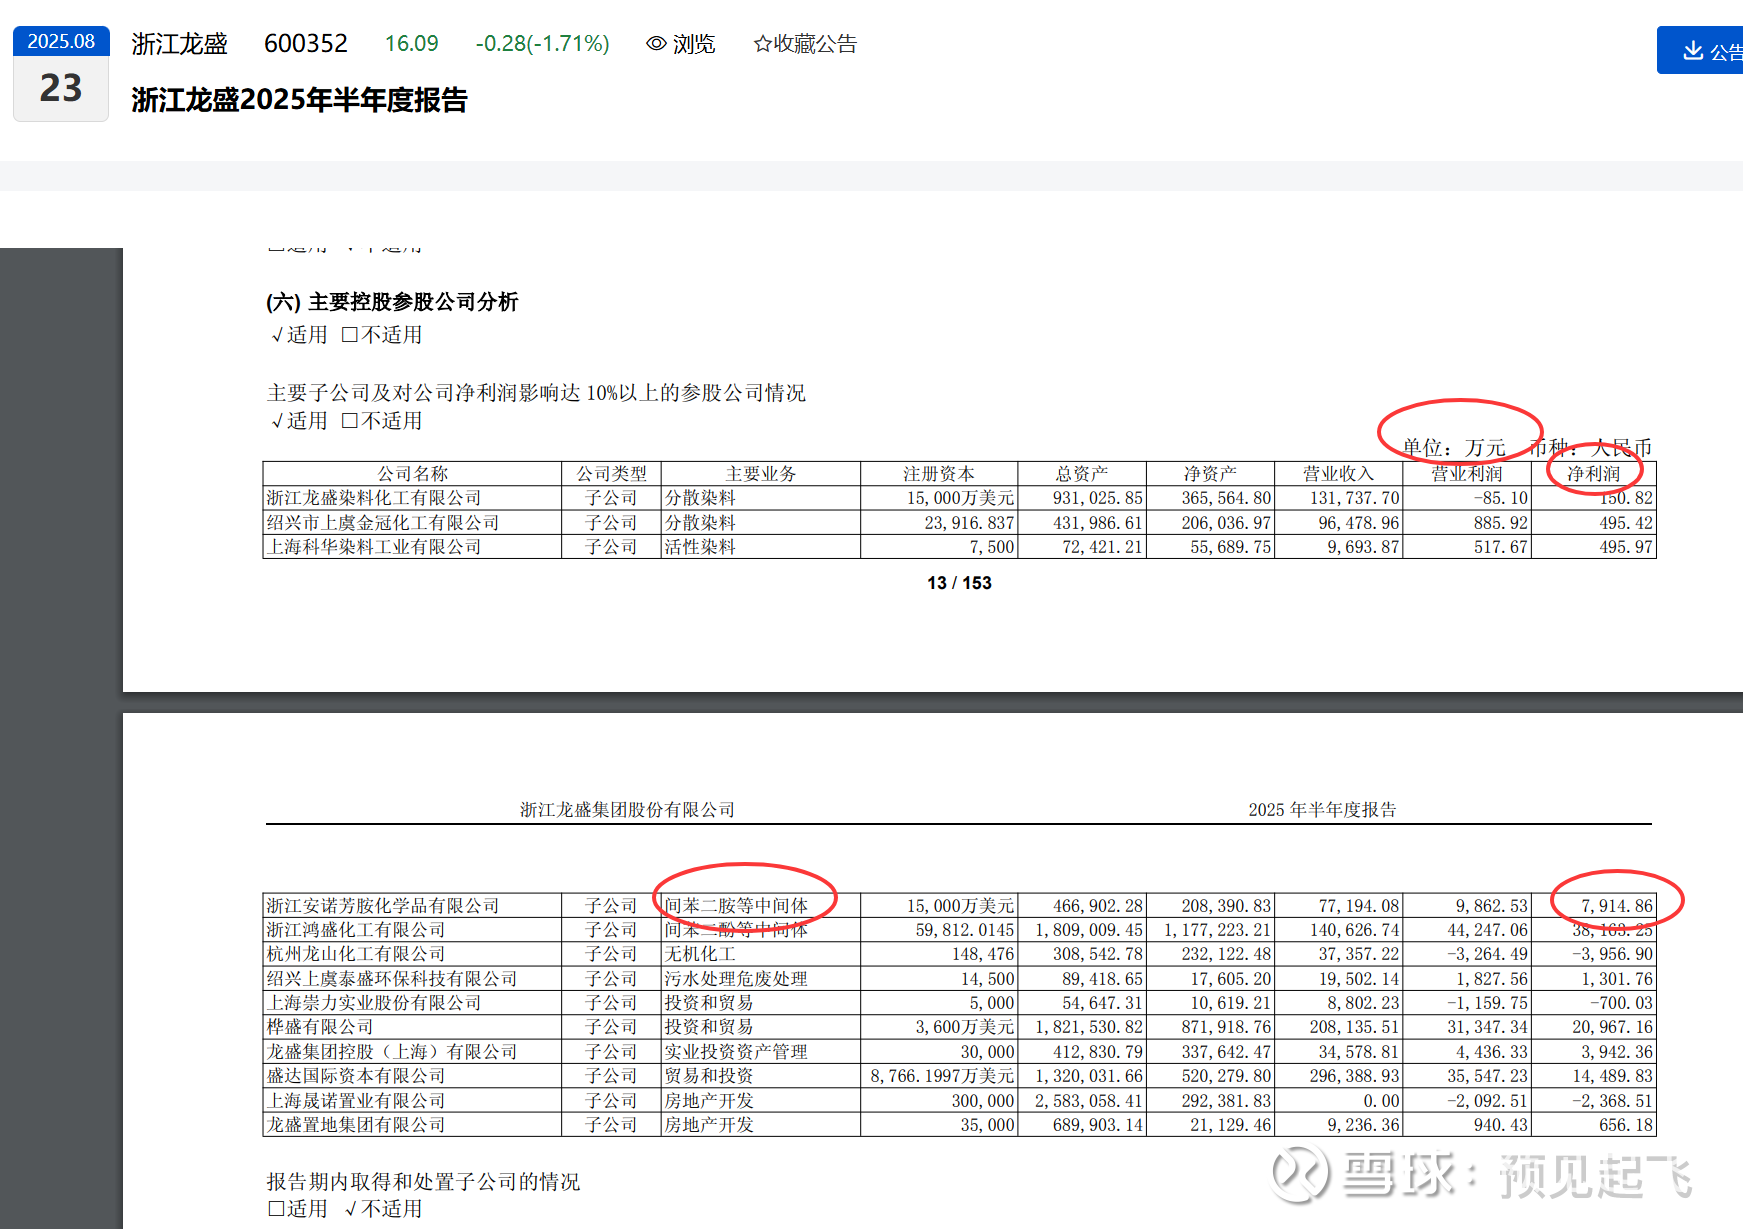The height and width of the screenshot is (1229, 1743).
Task: Select the row name 杭州龙山化工有限公司
Action: coord(356,954)
